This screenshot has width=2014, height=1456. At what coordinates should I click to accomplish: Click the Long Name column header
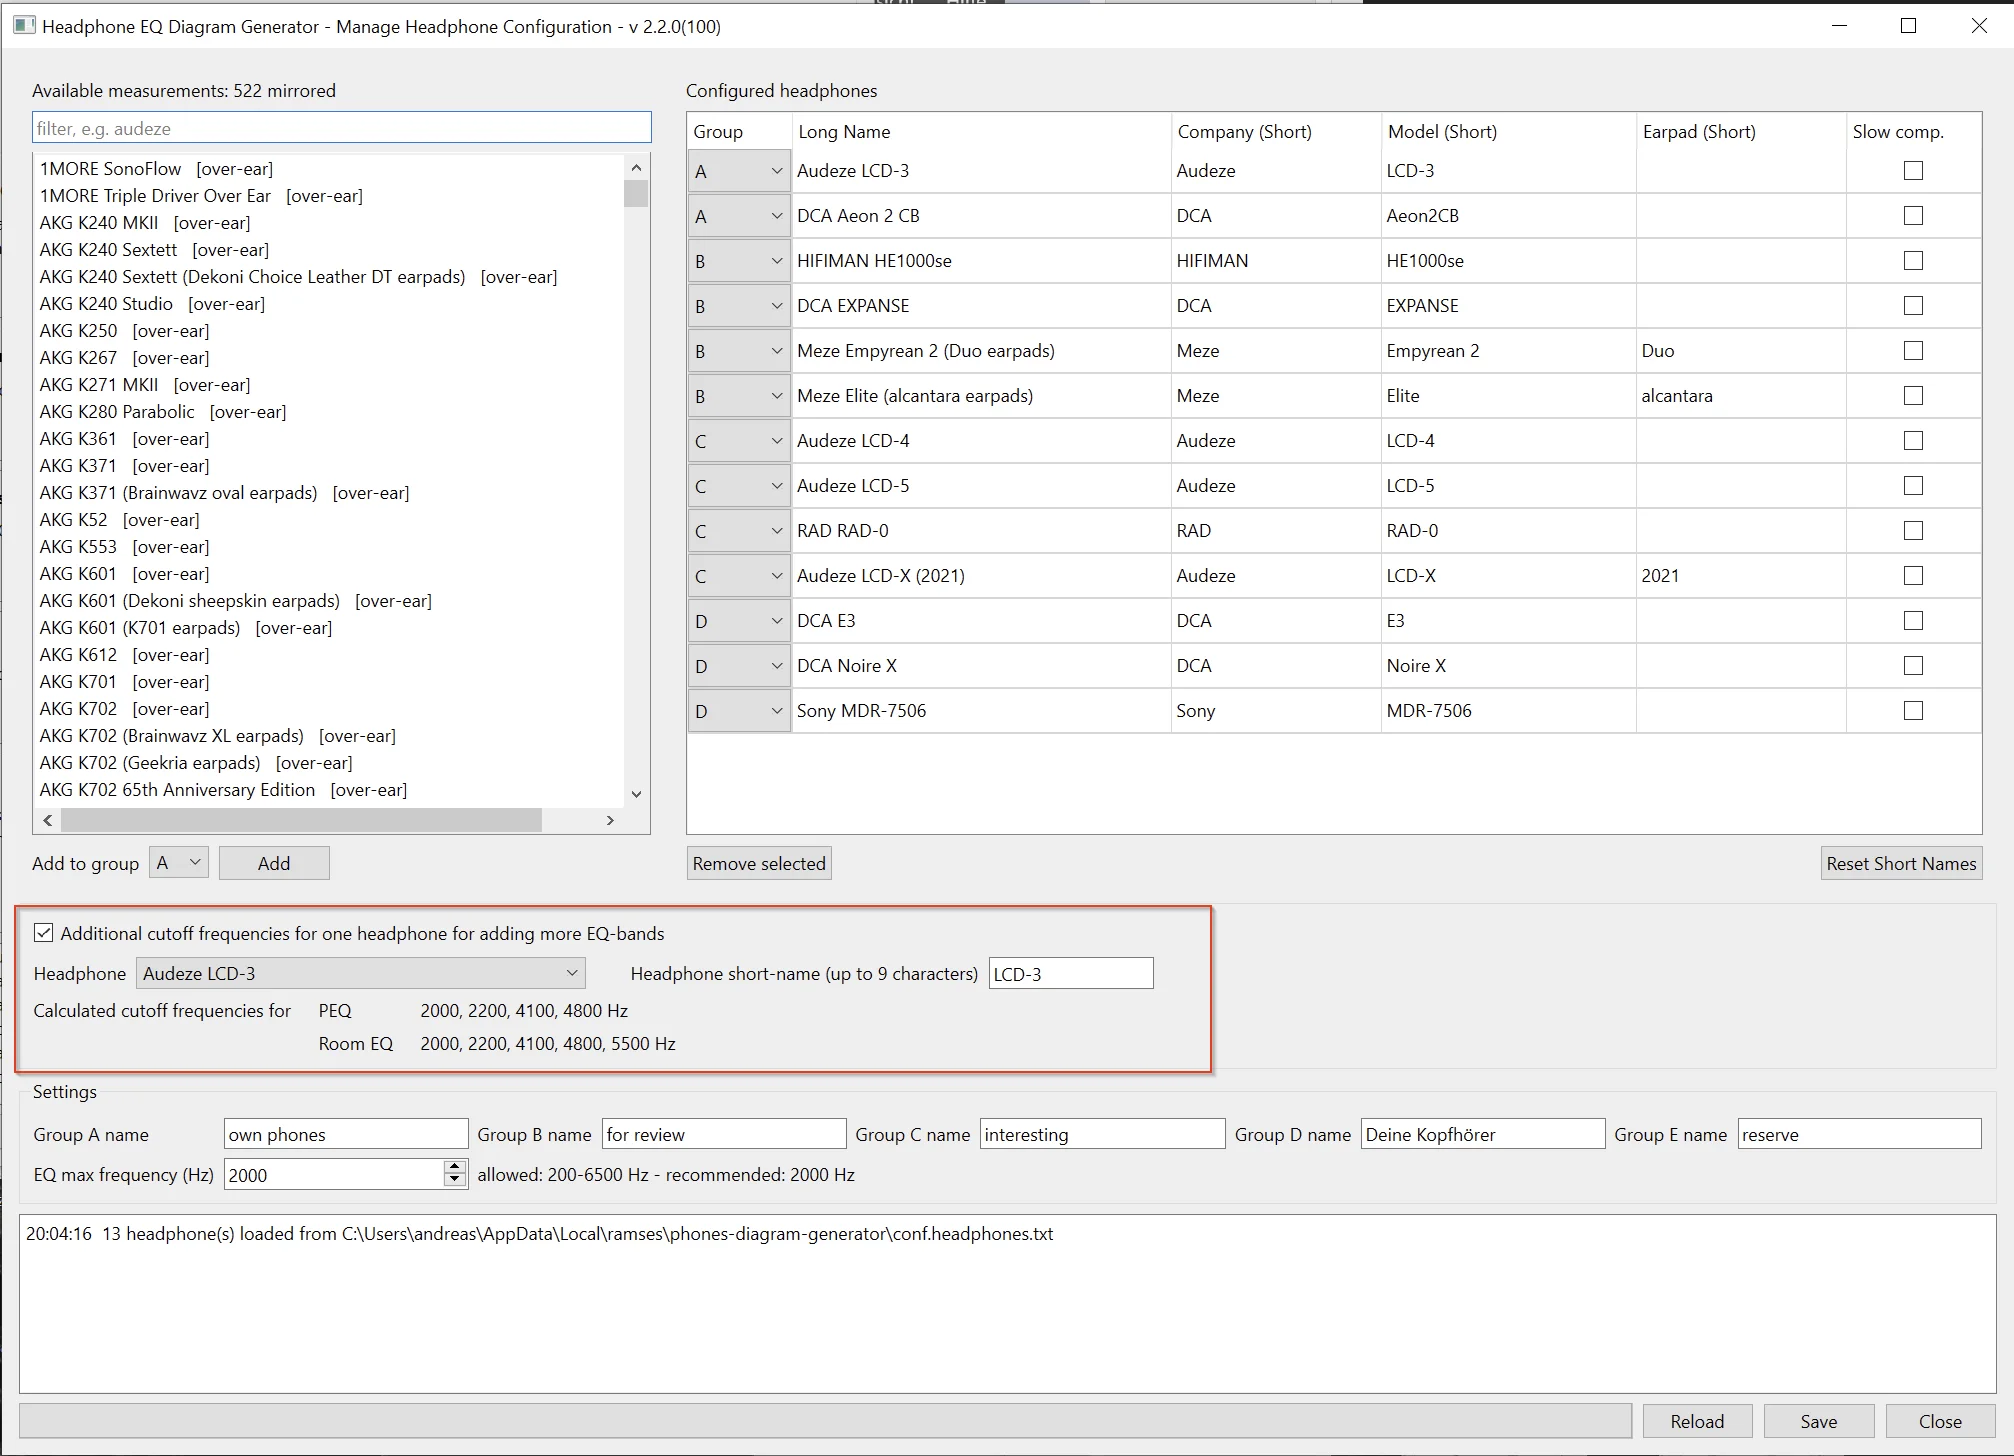981,131
